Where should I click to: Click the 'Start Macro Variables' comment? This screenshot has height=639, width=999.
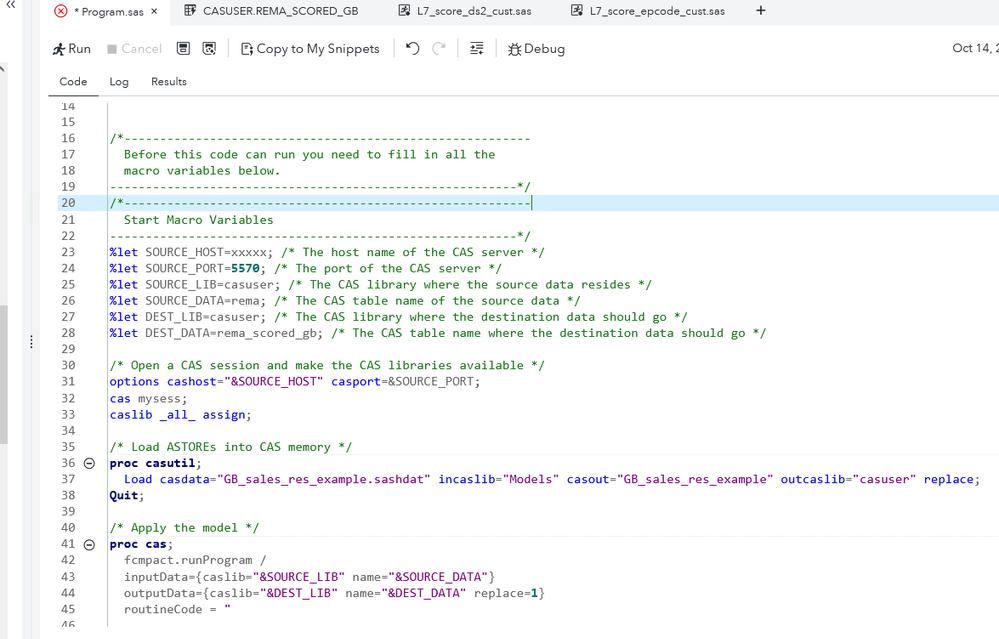198,220
